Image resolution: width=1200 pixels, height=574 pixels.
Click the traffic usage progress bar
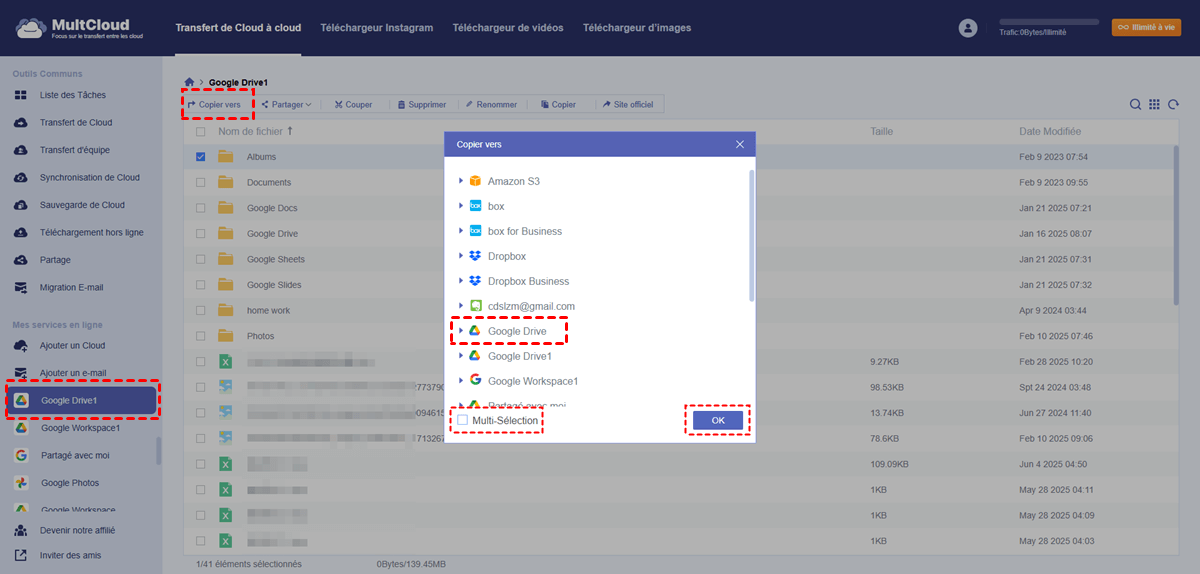(1048, 21)
